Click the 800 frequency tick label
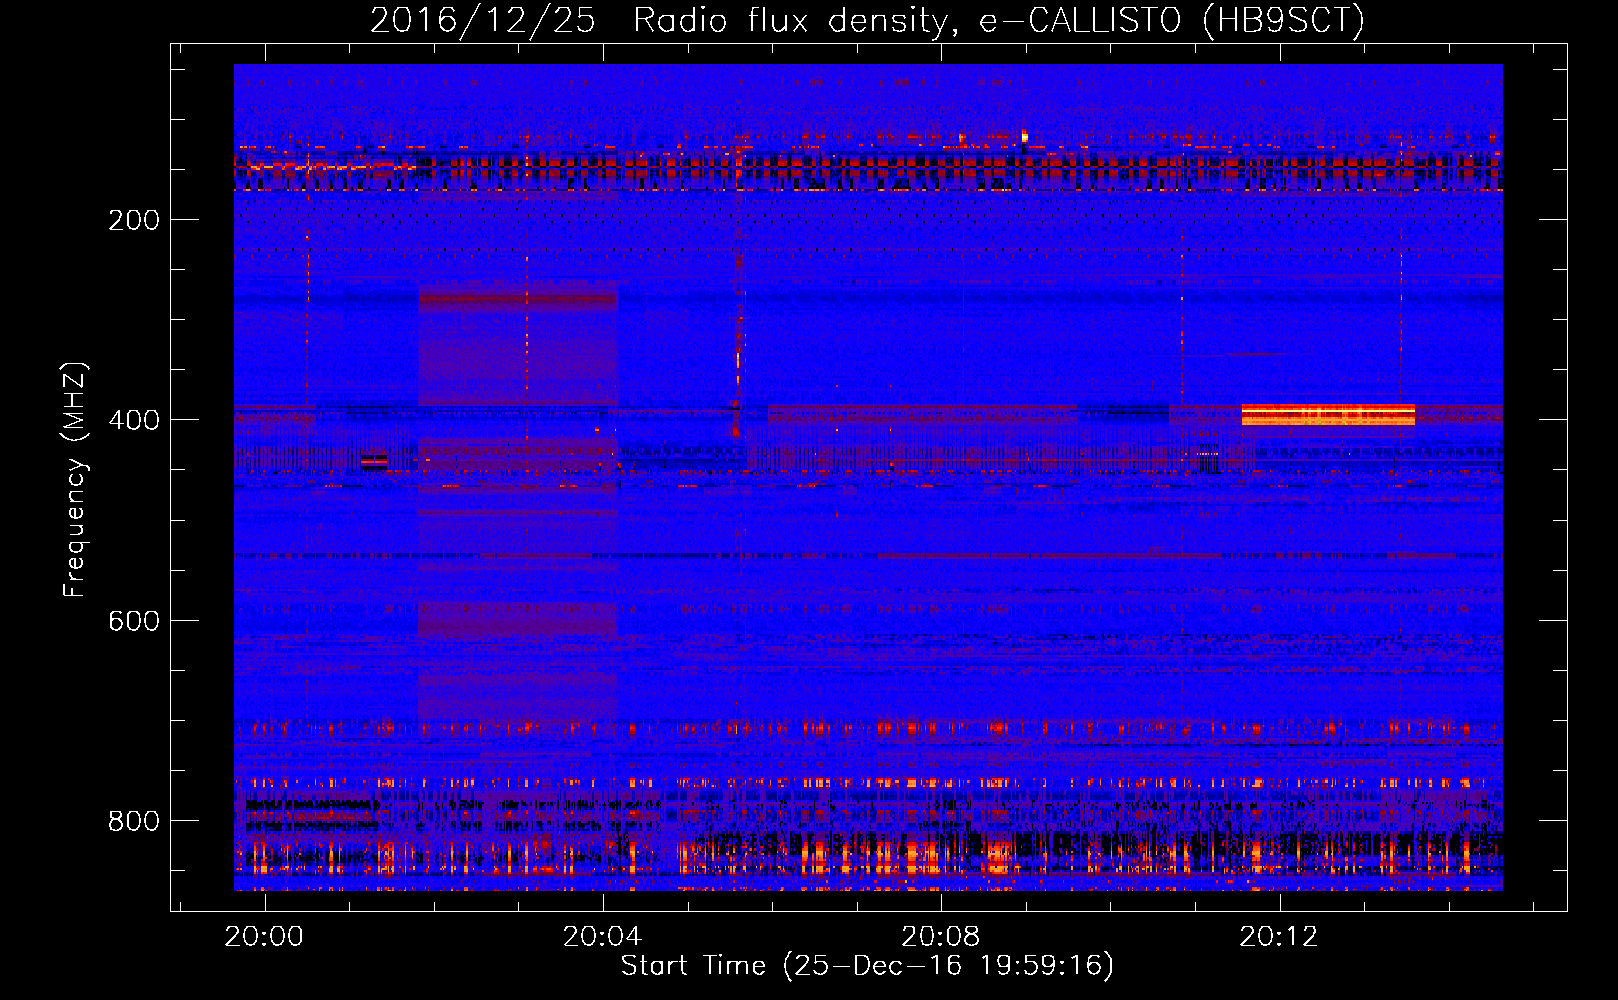 tap(134, 821)
